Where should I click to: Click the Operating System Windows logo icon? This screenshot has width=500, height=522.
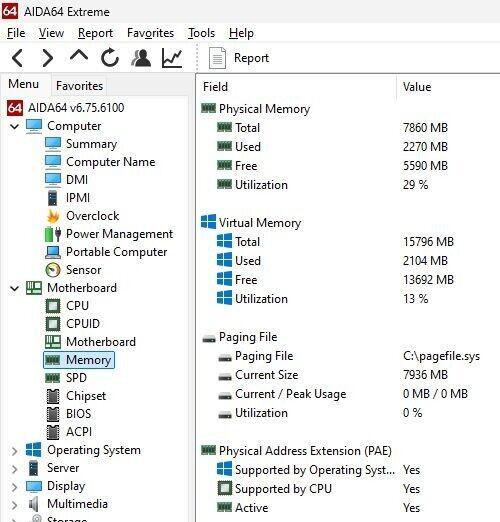tap(34, 450)
